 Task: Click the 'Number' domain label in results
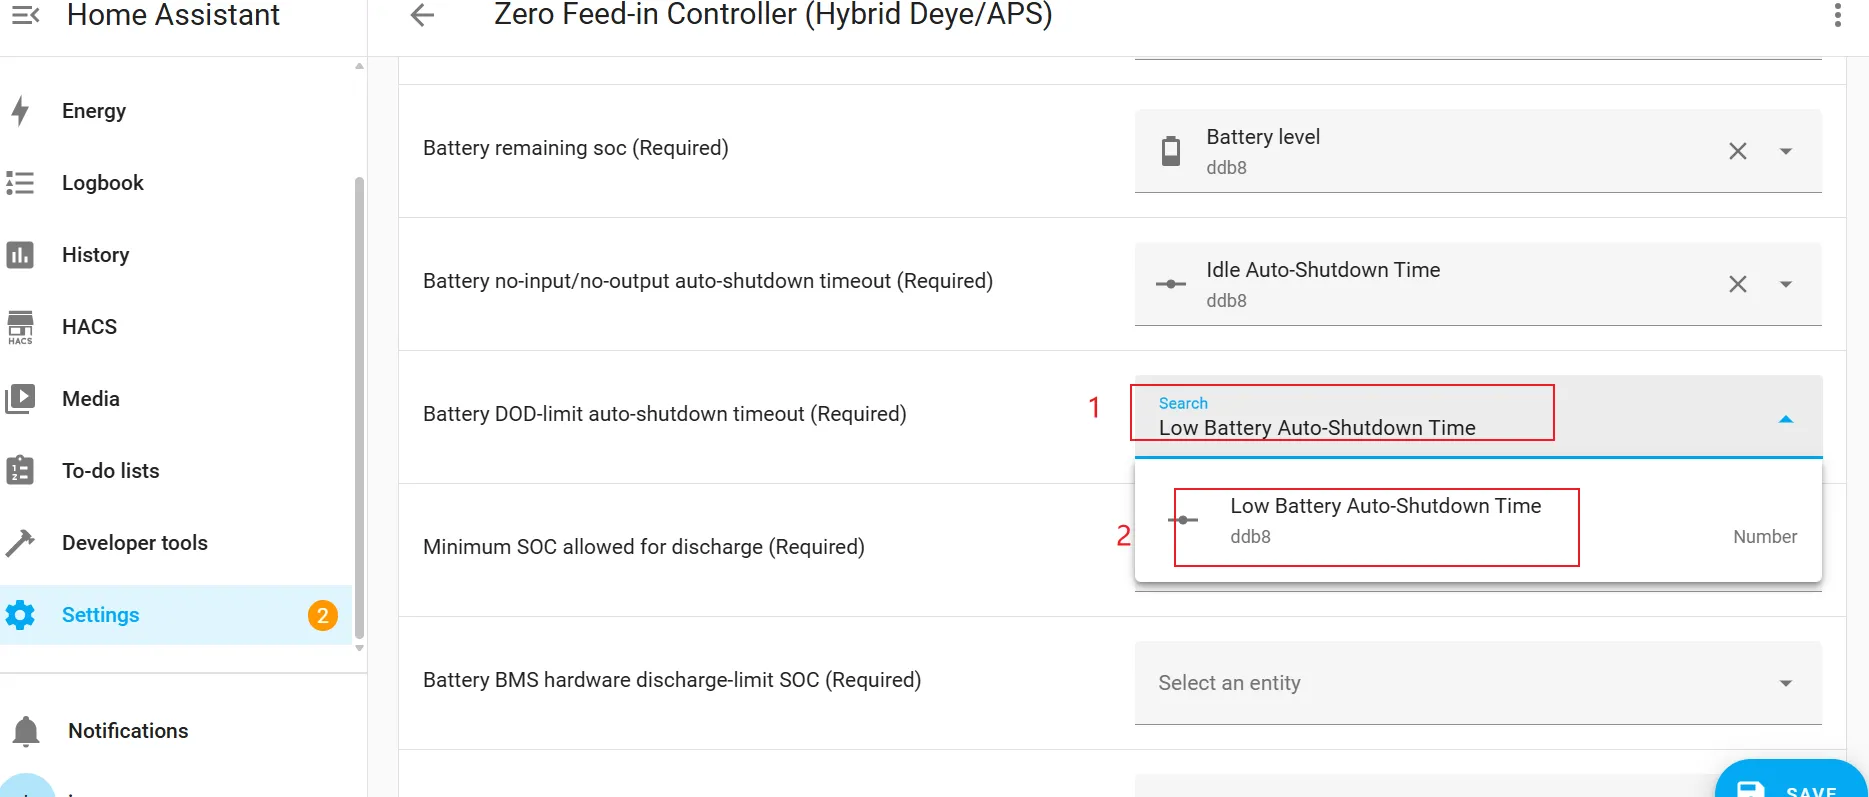tap(1765, 537)
